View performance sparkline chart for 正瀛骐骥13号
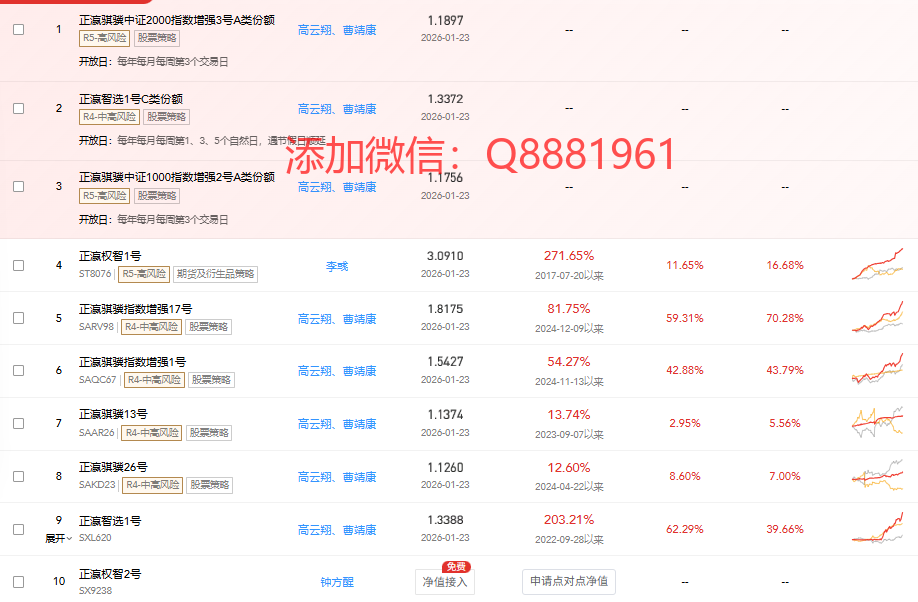Viewport: 918px width, 602px height. pos(877,423)
